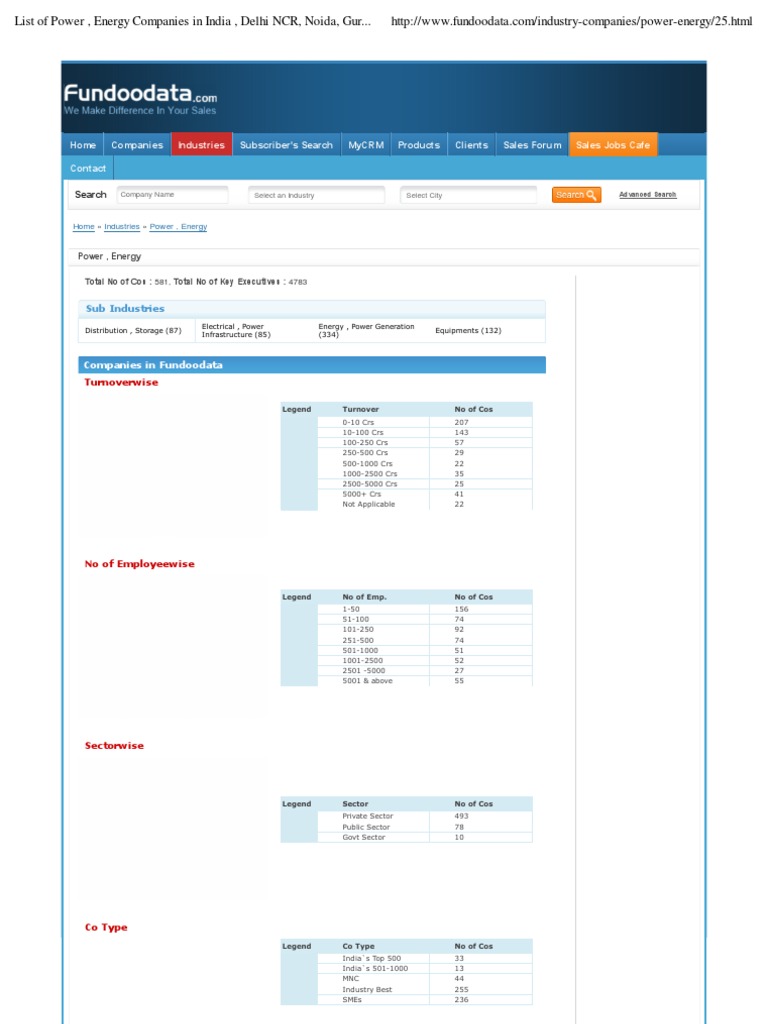768x1024 pixels.
Task: Open Subscriber's Search menu
Action: click(286, 145)
